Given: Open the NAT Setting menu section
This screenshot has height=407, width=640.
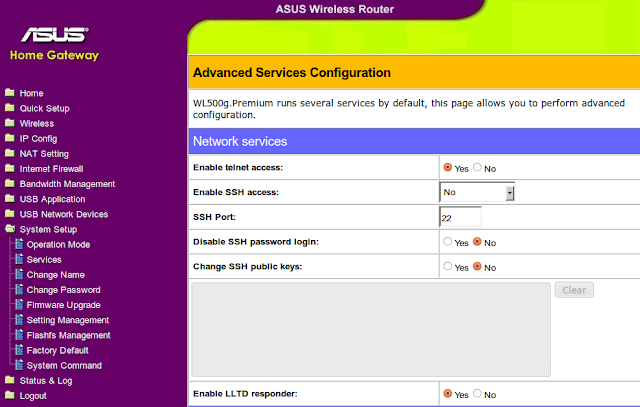Looking at the screenshot, I should [x=44, y=154].
